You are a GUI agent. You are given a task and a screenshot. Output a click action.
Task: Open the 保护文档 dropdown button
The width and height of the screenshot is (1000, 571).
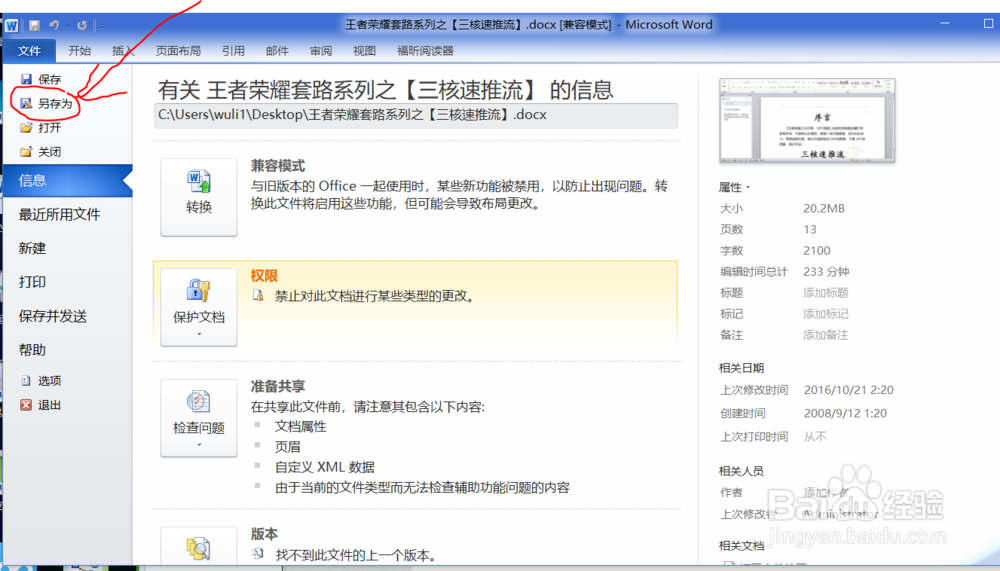click(x=199, y=308)
